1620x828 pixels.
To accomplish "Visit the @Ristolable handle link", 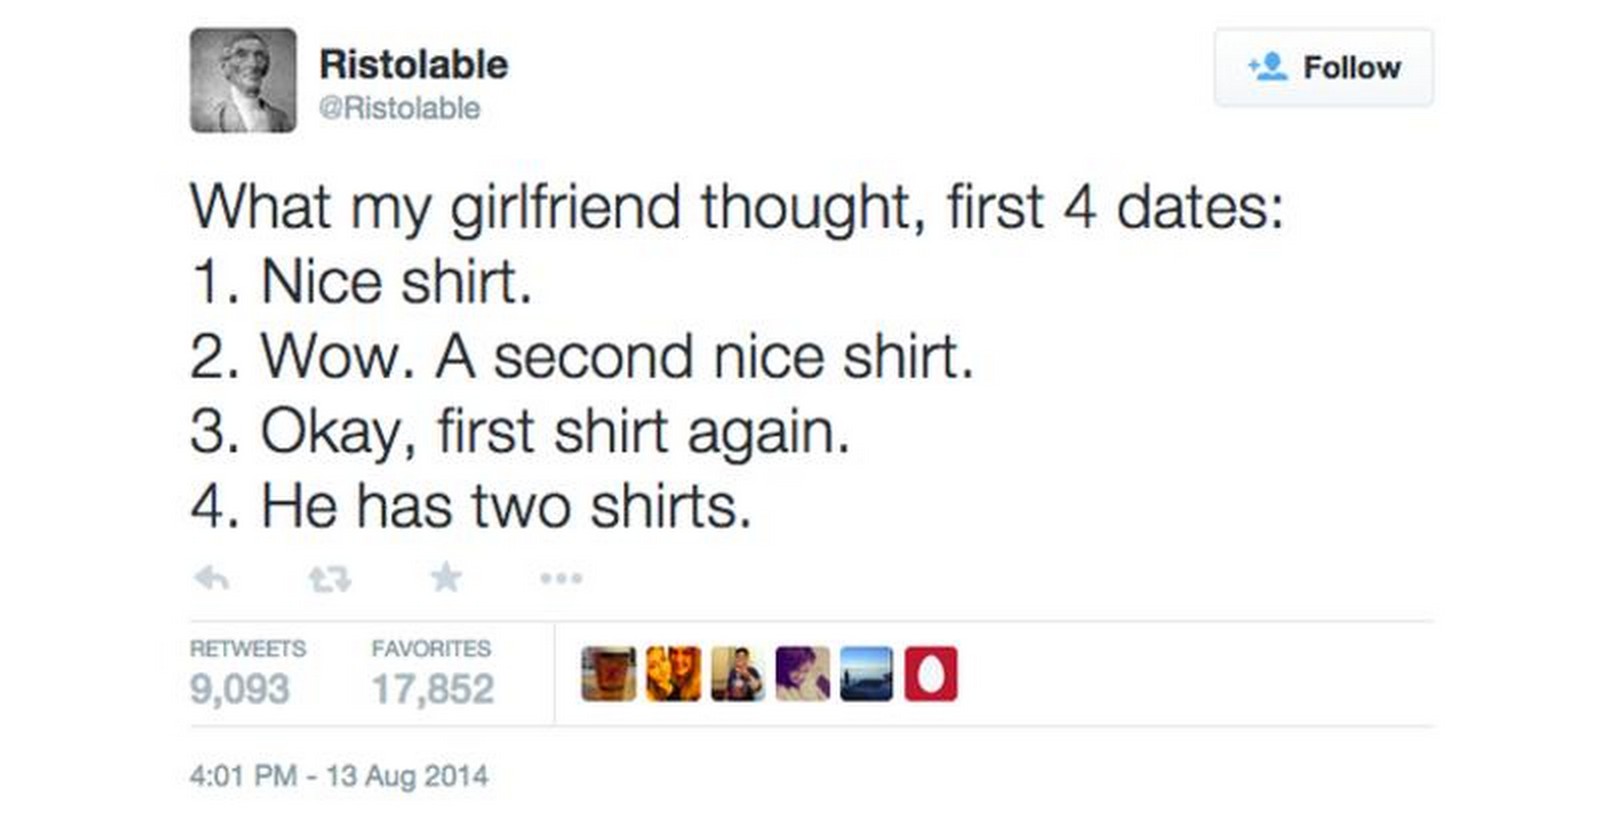I will click(x=399, y=108).
